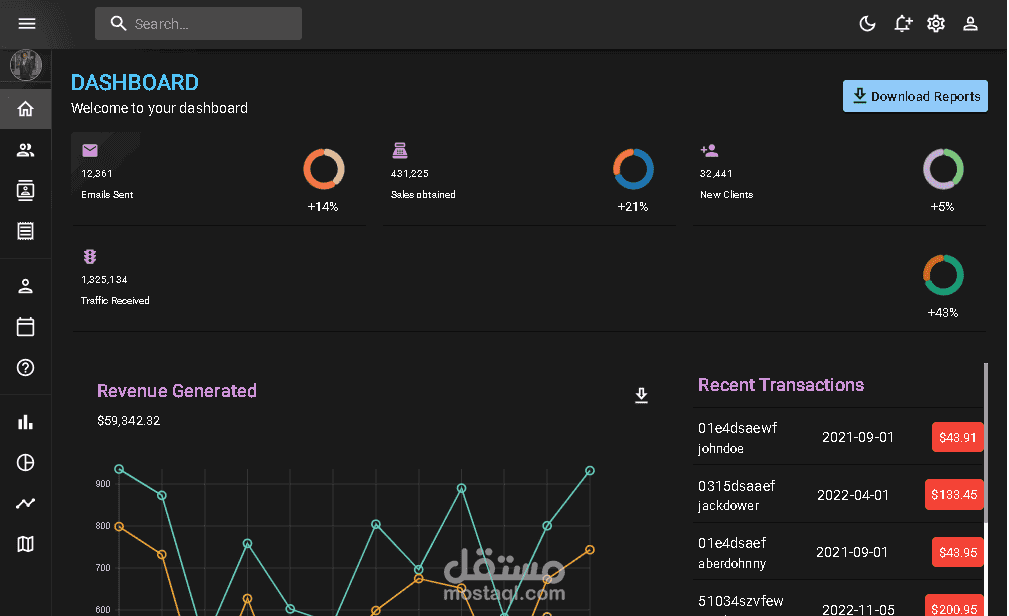
Task: Click the Revenue Generated heading
Action: coord(177,391)
